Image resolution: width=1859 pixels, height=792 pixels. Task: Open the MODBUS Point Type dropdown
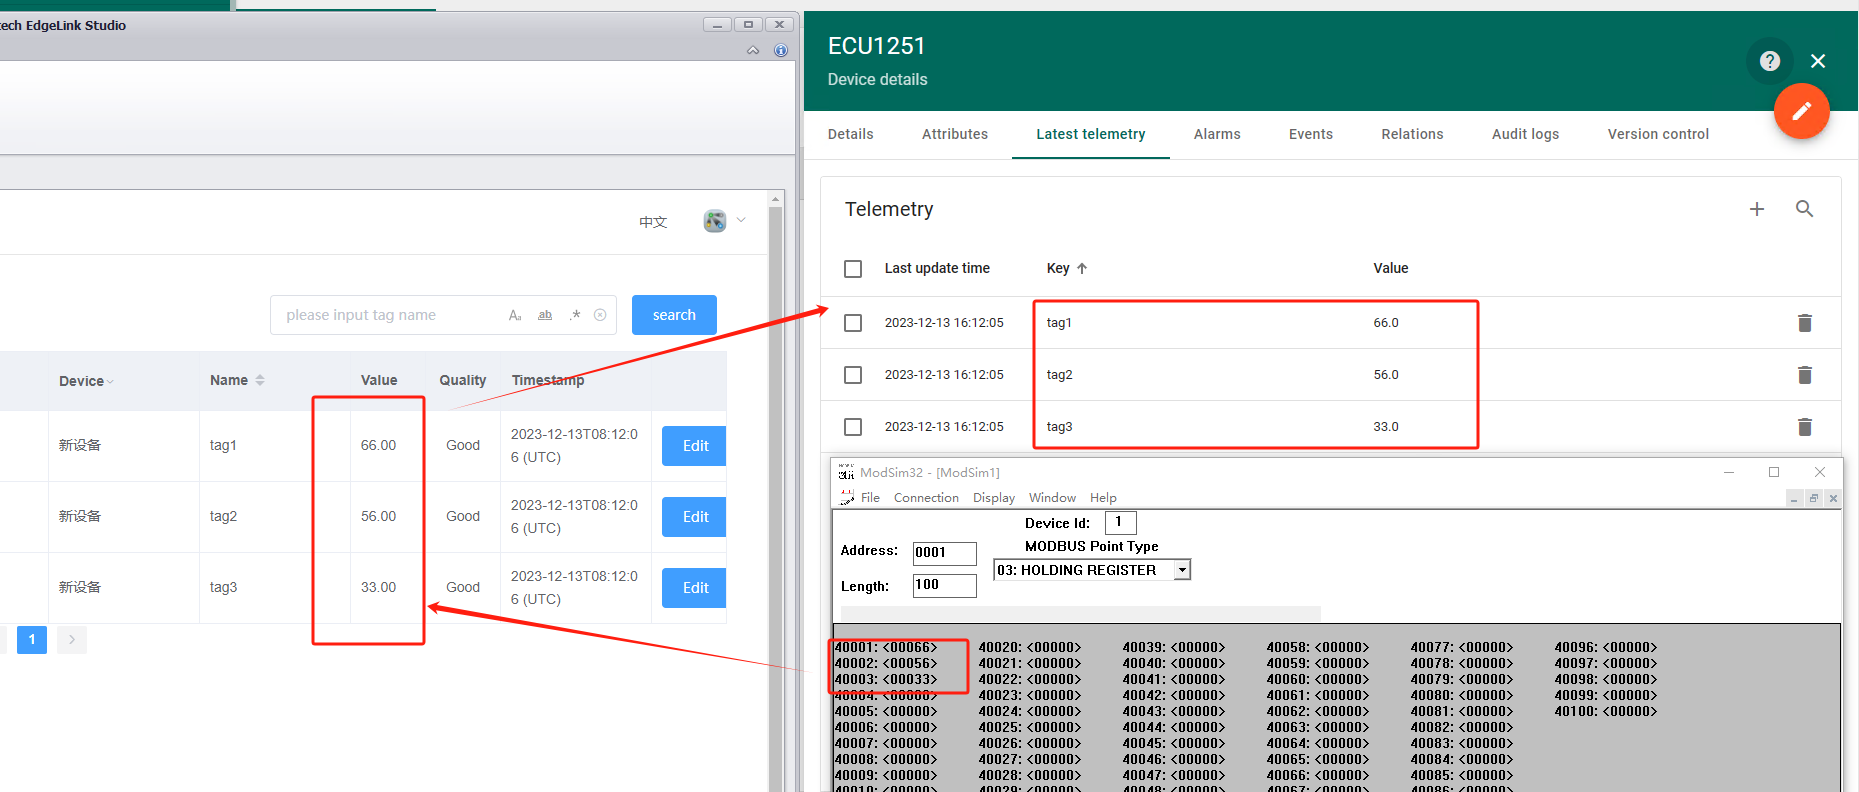click(x=1182, y=570)
